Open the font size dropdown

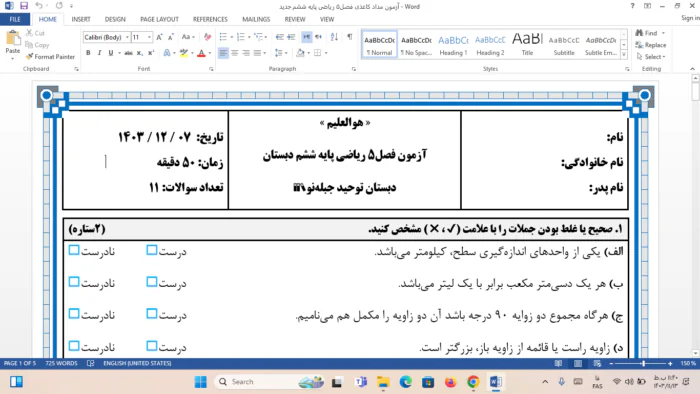149,37
